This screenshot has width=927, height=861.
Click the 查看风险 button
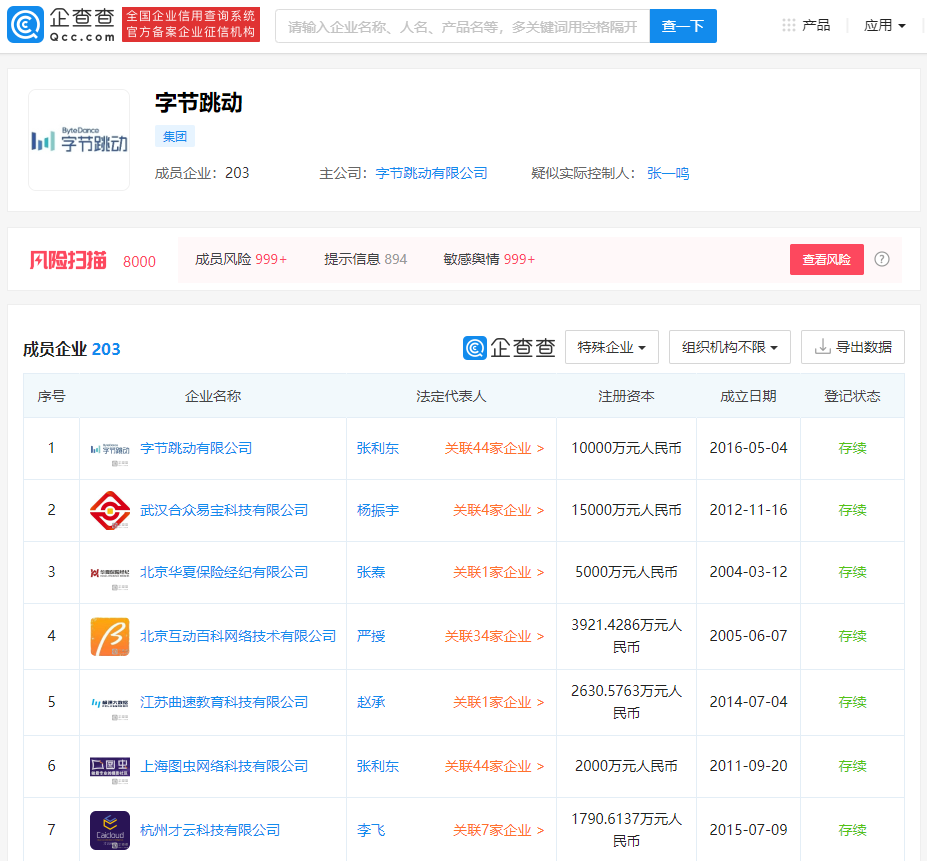(826, 260)
